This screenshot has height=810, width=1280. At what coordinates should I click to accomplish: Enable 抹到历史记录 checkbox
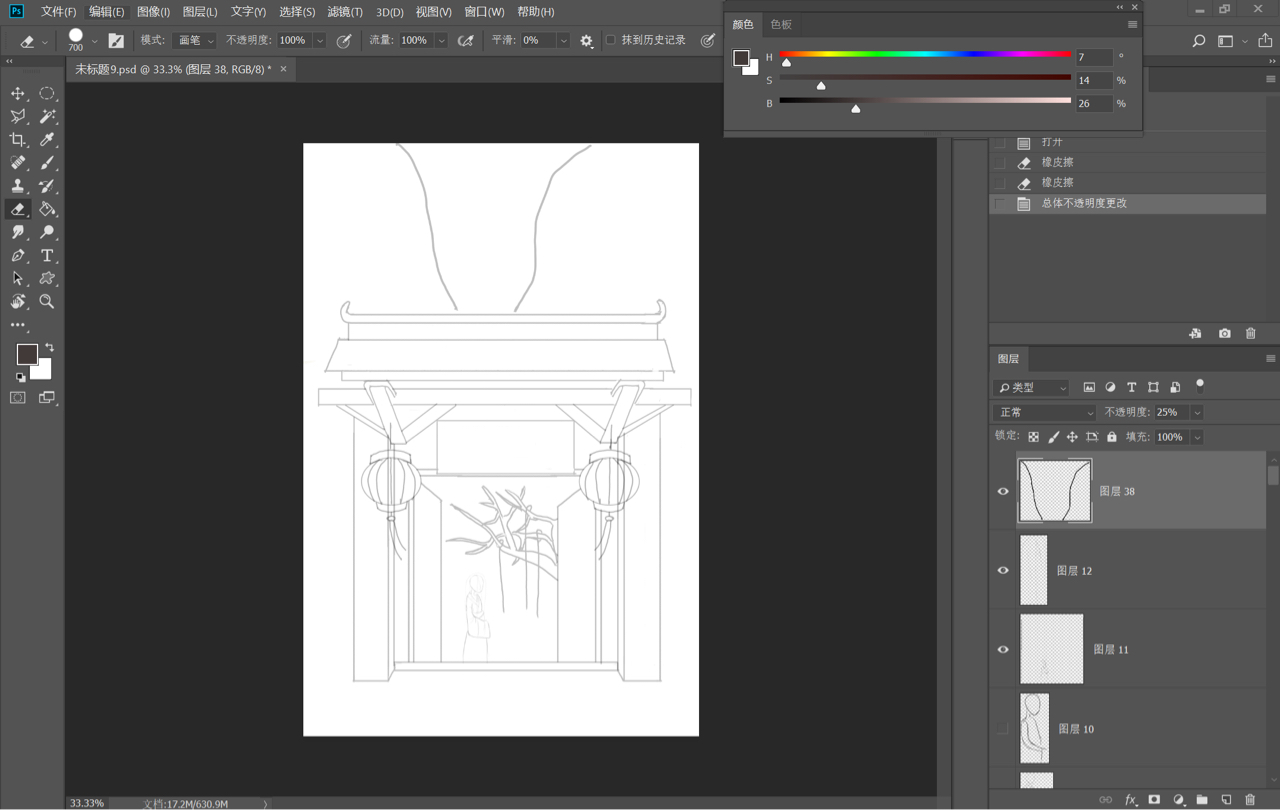(611, 40)
